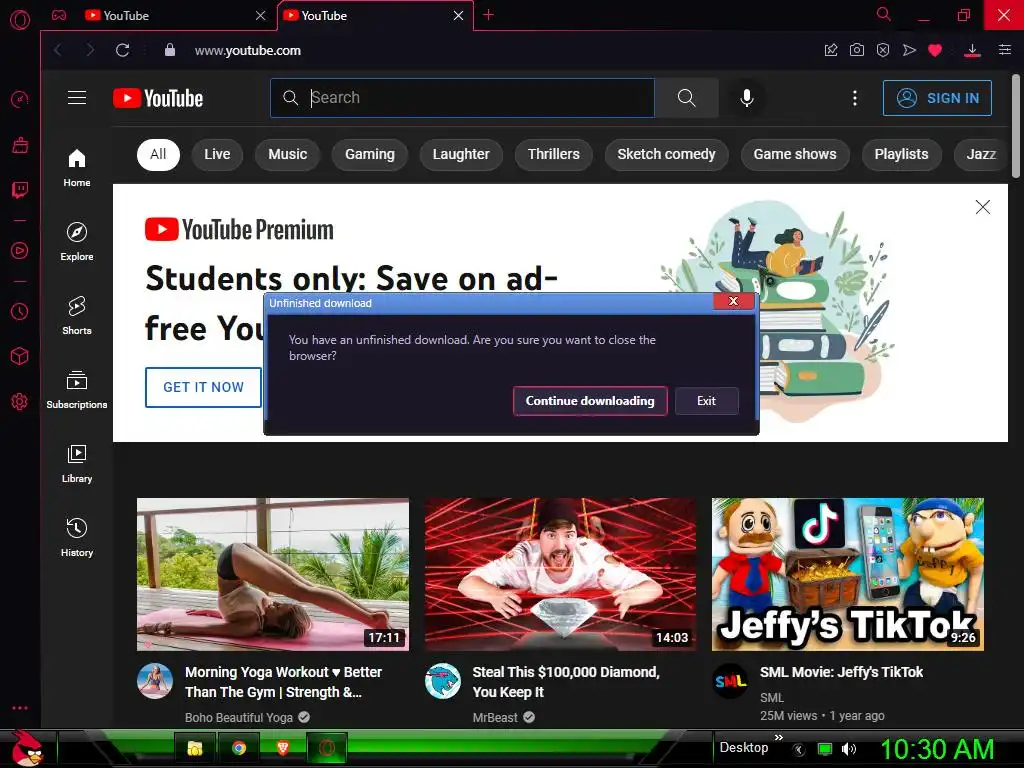Click the sidebar three-dots setup icon
Viewport: 1024px width, 768px height.
tap(20, 708)
